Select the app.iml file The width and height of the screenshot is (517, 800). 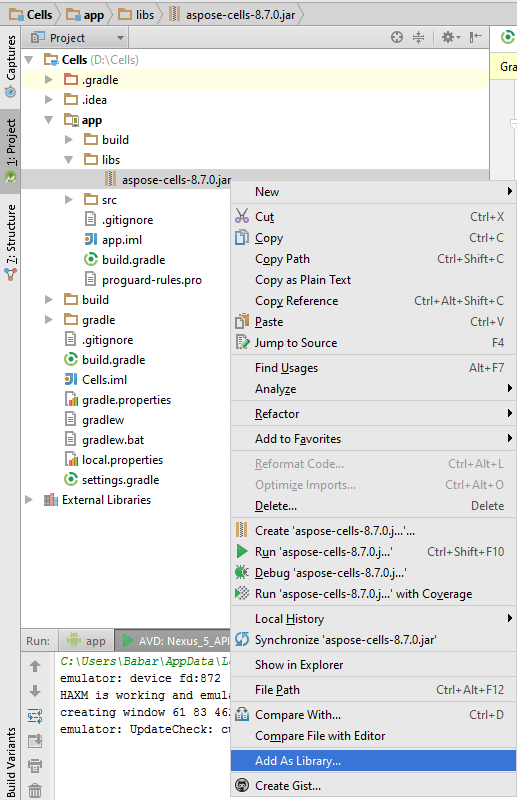point(113,240)
